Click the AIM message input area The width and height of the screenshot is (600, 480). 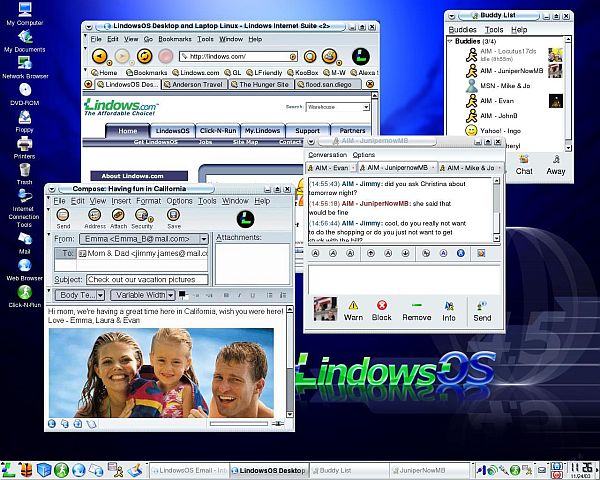[x=404, y=279]
